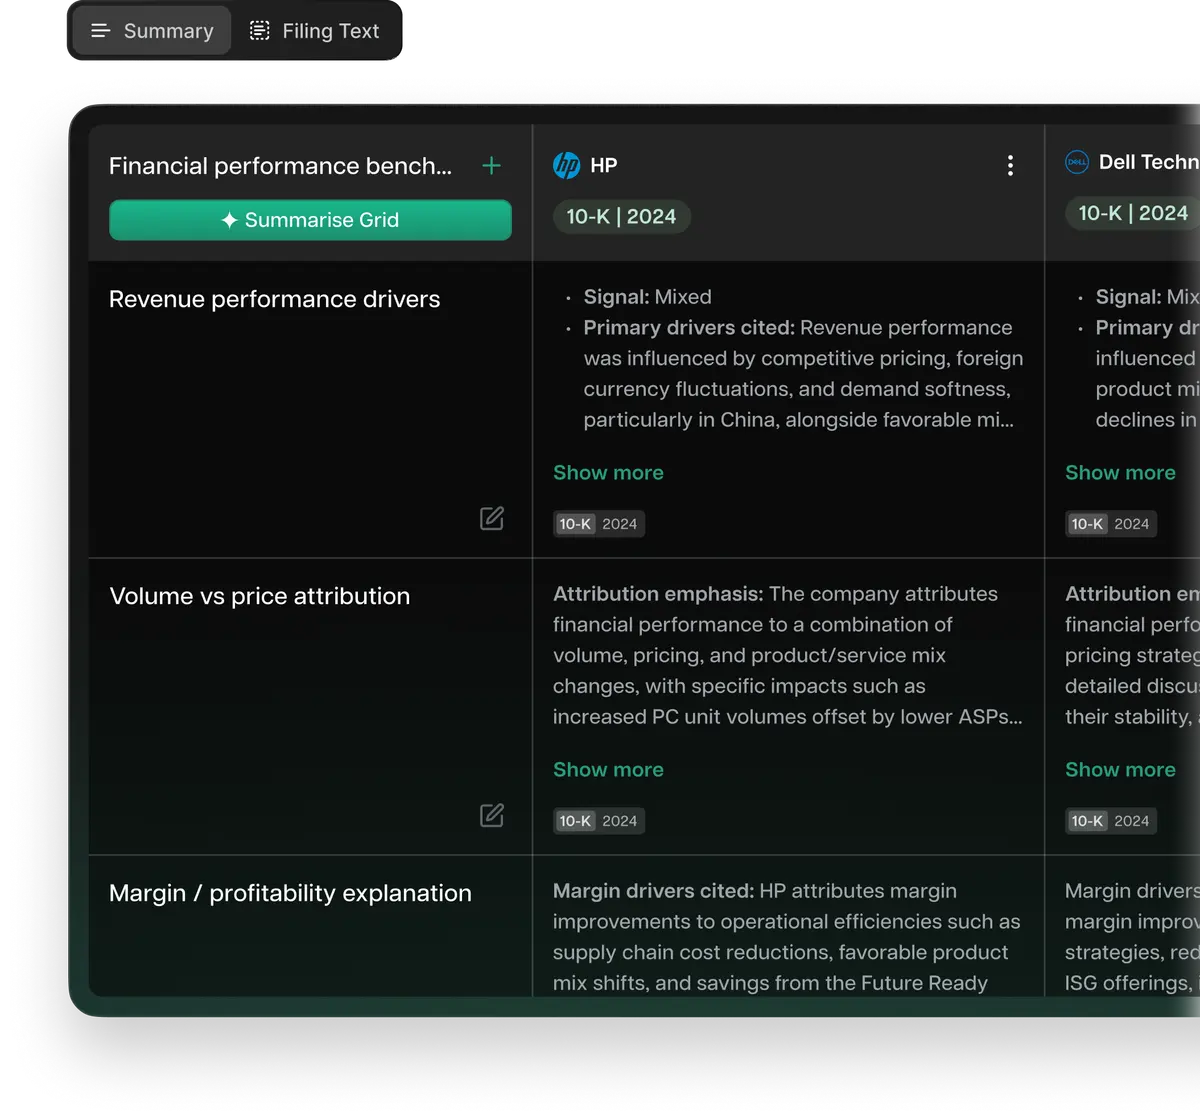Click the green plus icon beside benchmark title
This screenshot has height=1120, width=1200.
(x=491, y=166)
